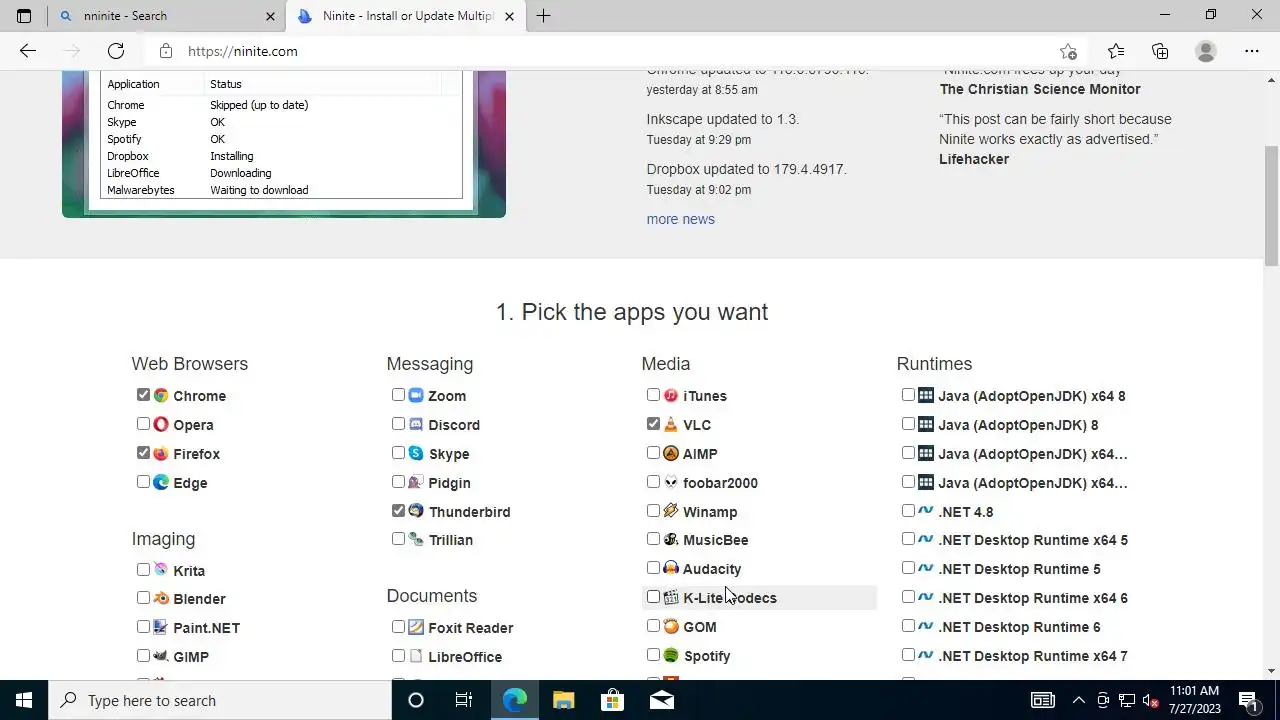Switch to the nninite - Search tab
Screen dimensions: 1280x720
167,16
